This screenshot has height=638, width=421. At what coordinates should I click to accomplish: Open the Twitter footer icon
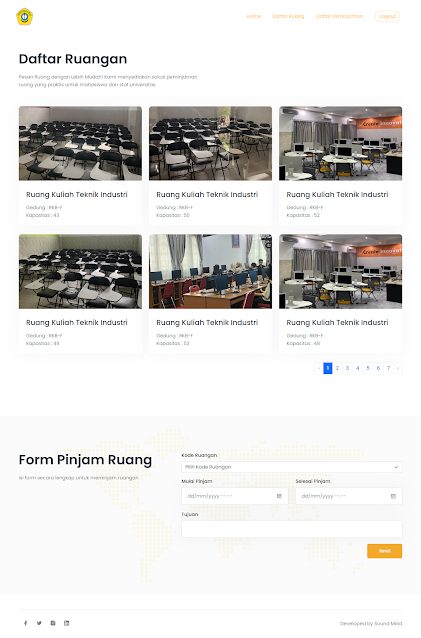pos(39,623)
